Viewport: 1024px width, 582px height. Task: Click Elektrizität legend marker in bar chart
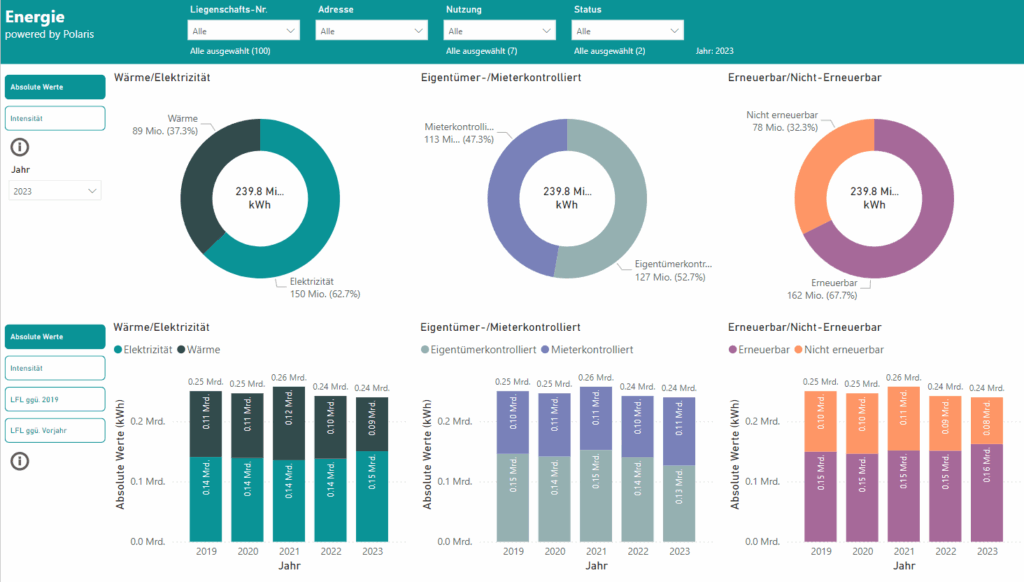120,350
